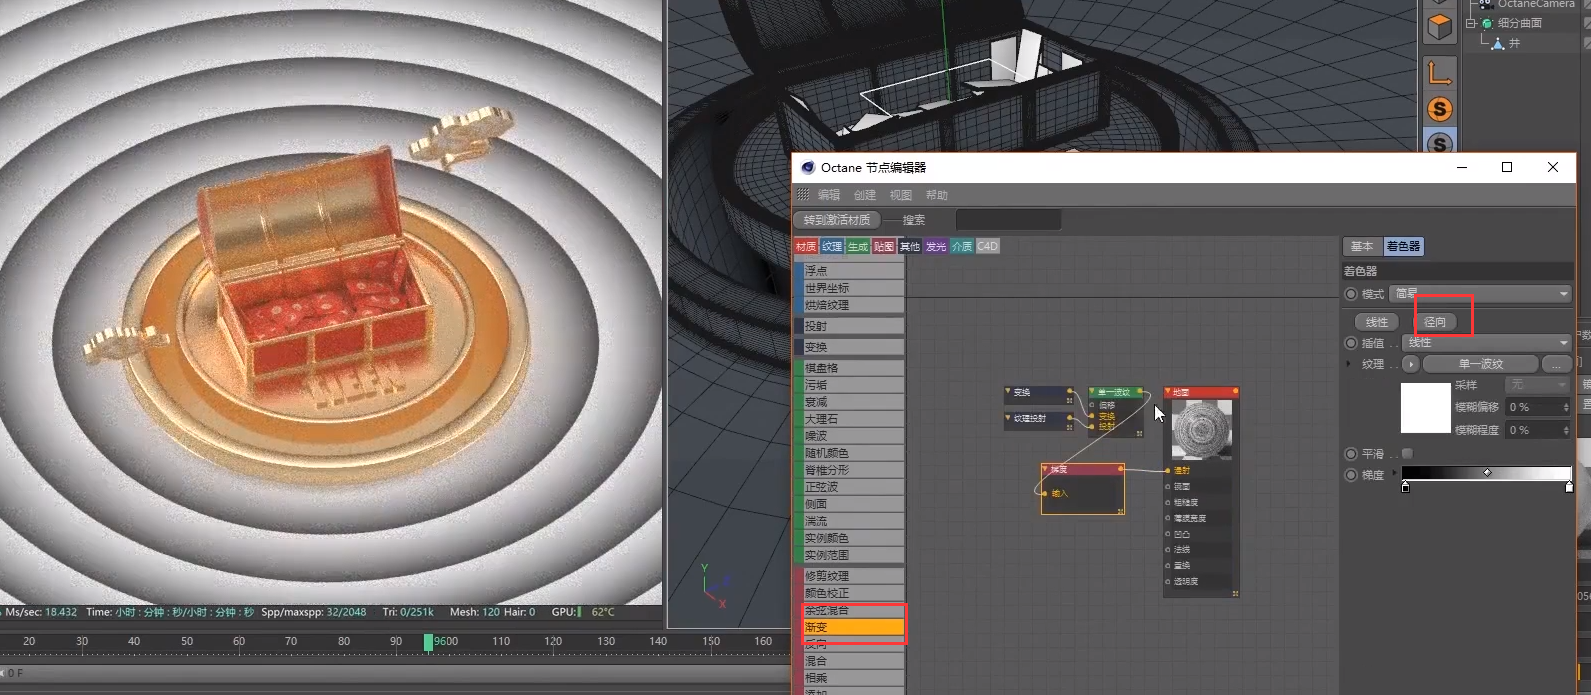Click the white texture preview swatch
The height and width of the screenshot is (695, 1591).
click(1426, 407)
